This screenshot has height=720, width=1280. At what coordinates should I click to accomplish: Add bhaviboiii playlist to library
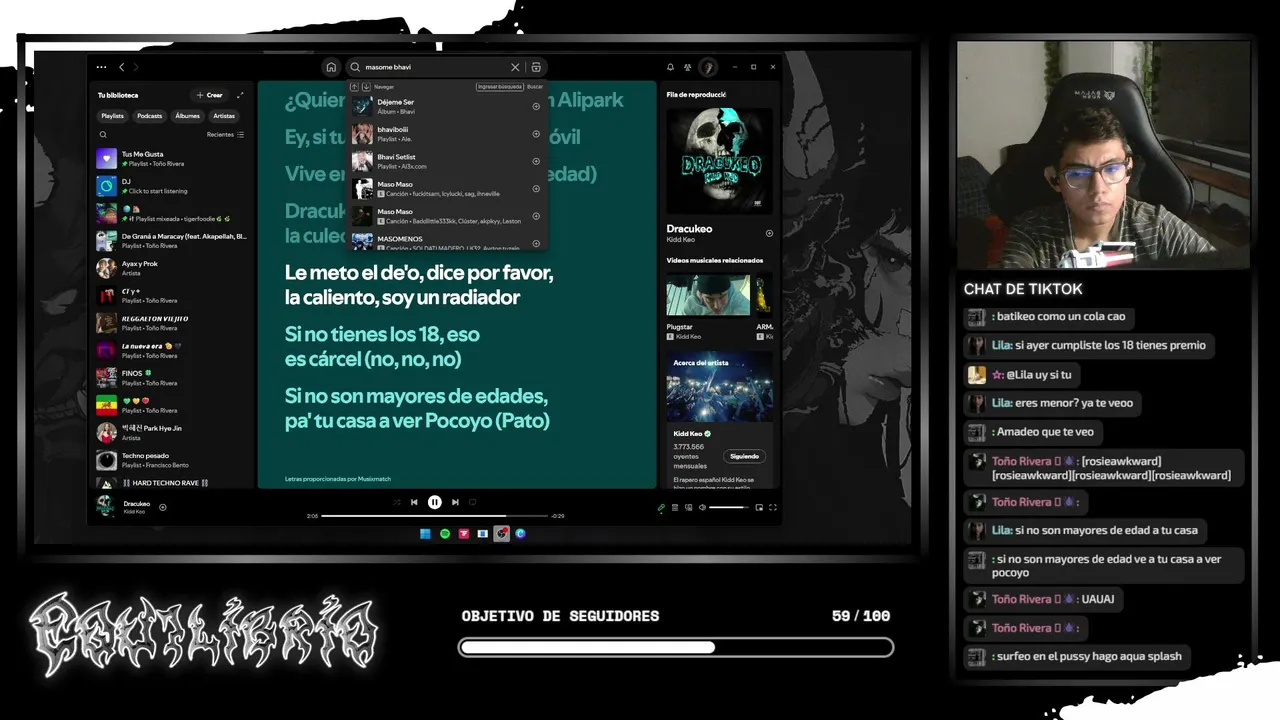point(536,134)
